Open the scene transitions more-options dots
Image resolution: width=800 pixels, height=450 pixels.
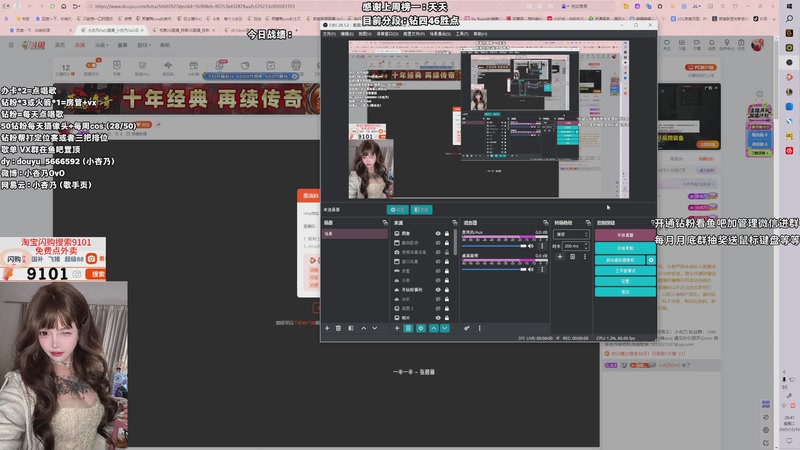pos(585,257)
